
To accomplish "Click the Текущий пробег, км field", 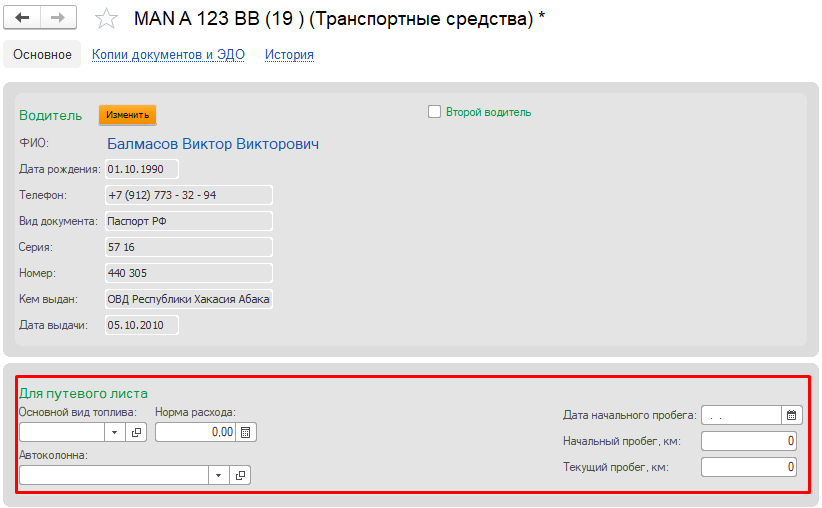I will point(749,467).
